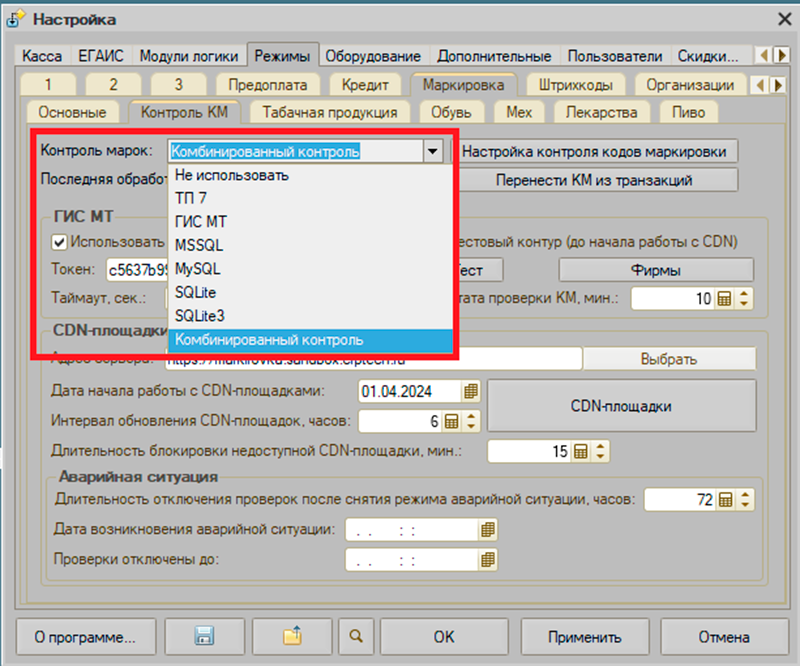This screenshot has width=800, height=666.
Task: Click the open folder icon button
Action: coord(291,637)
